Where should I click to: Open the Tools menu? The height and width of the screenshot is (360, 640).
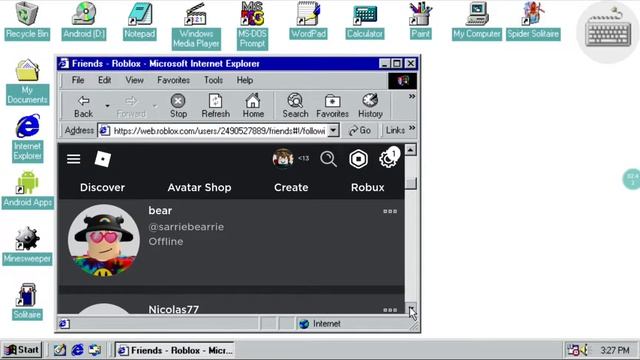coord(213,80)
